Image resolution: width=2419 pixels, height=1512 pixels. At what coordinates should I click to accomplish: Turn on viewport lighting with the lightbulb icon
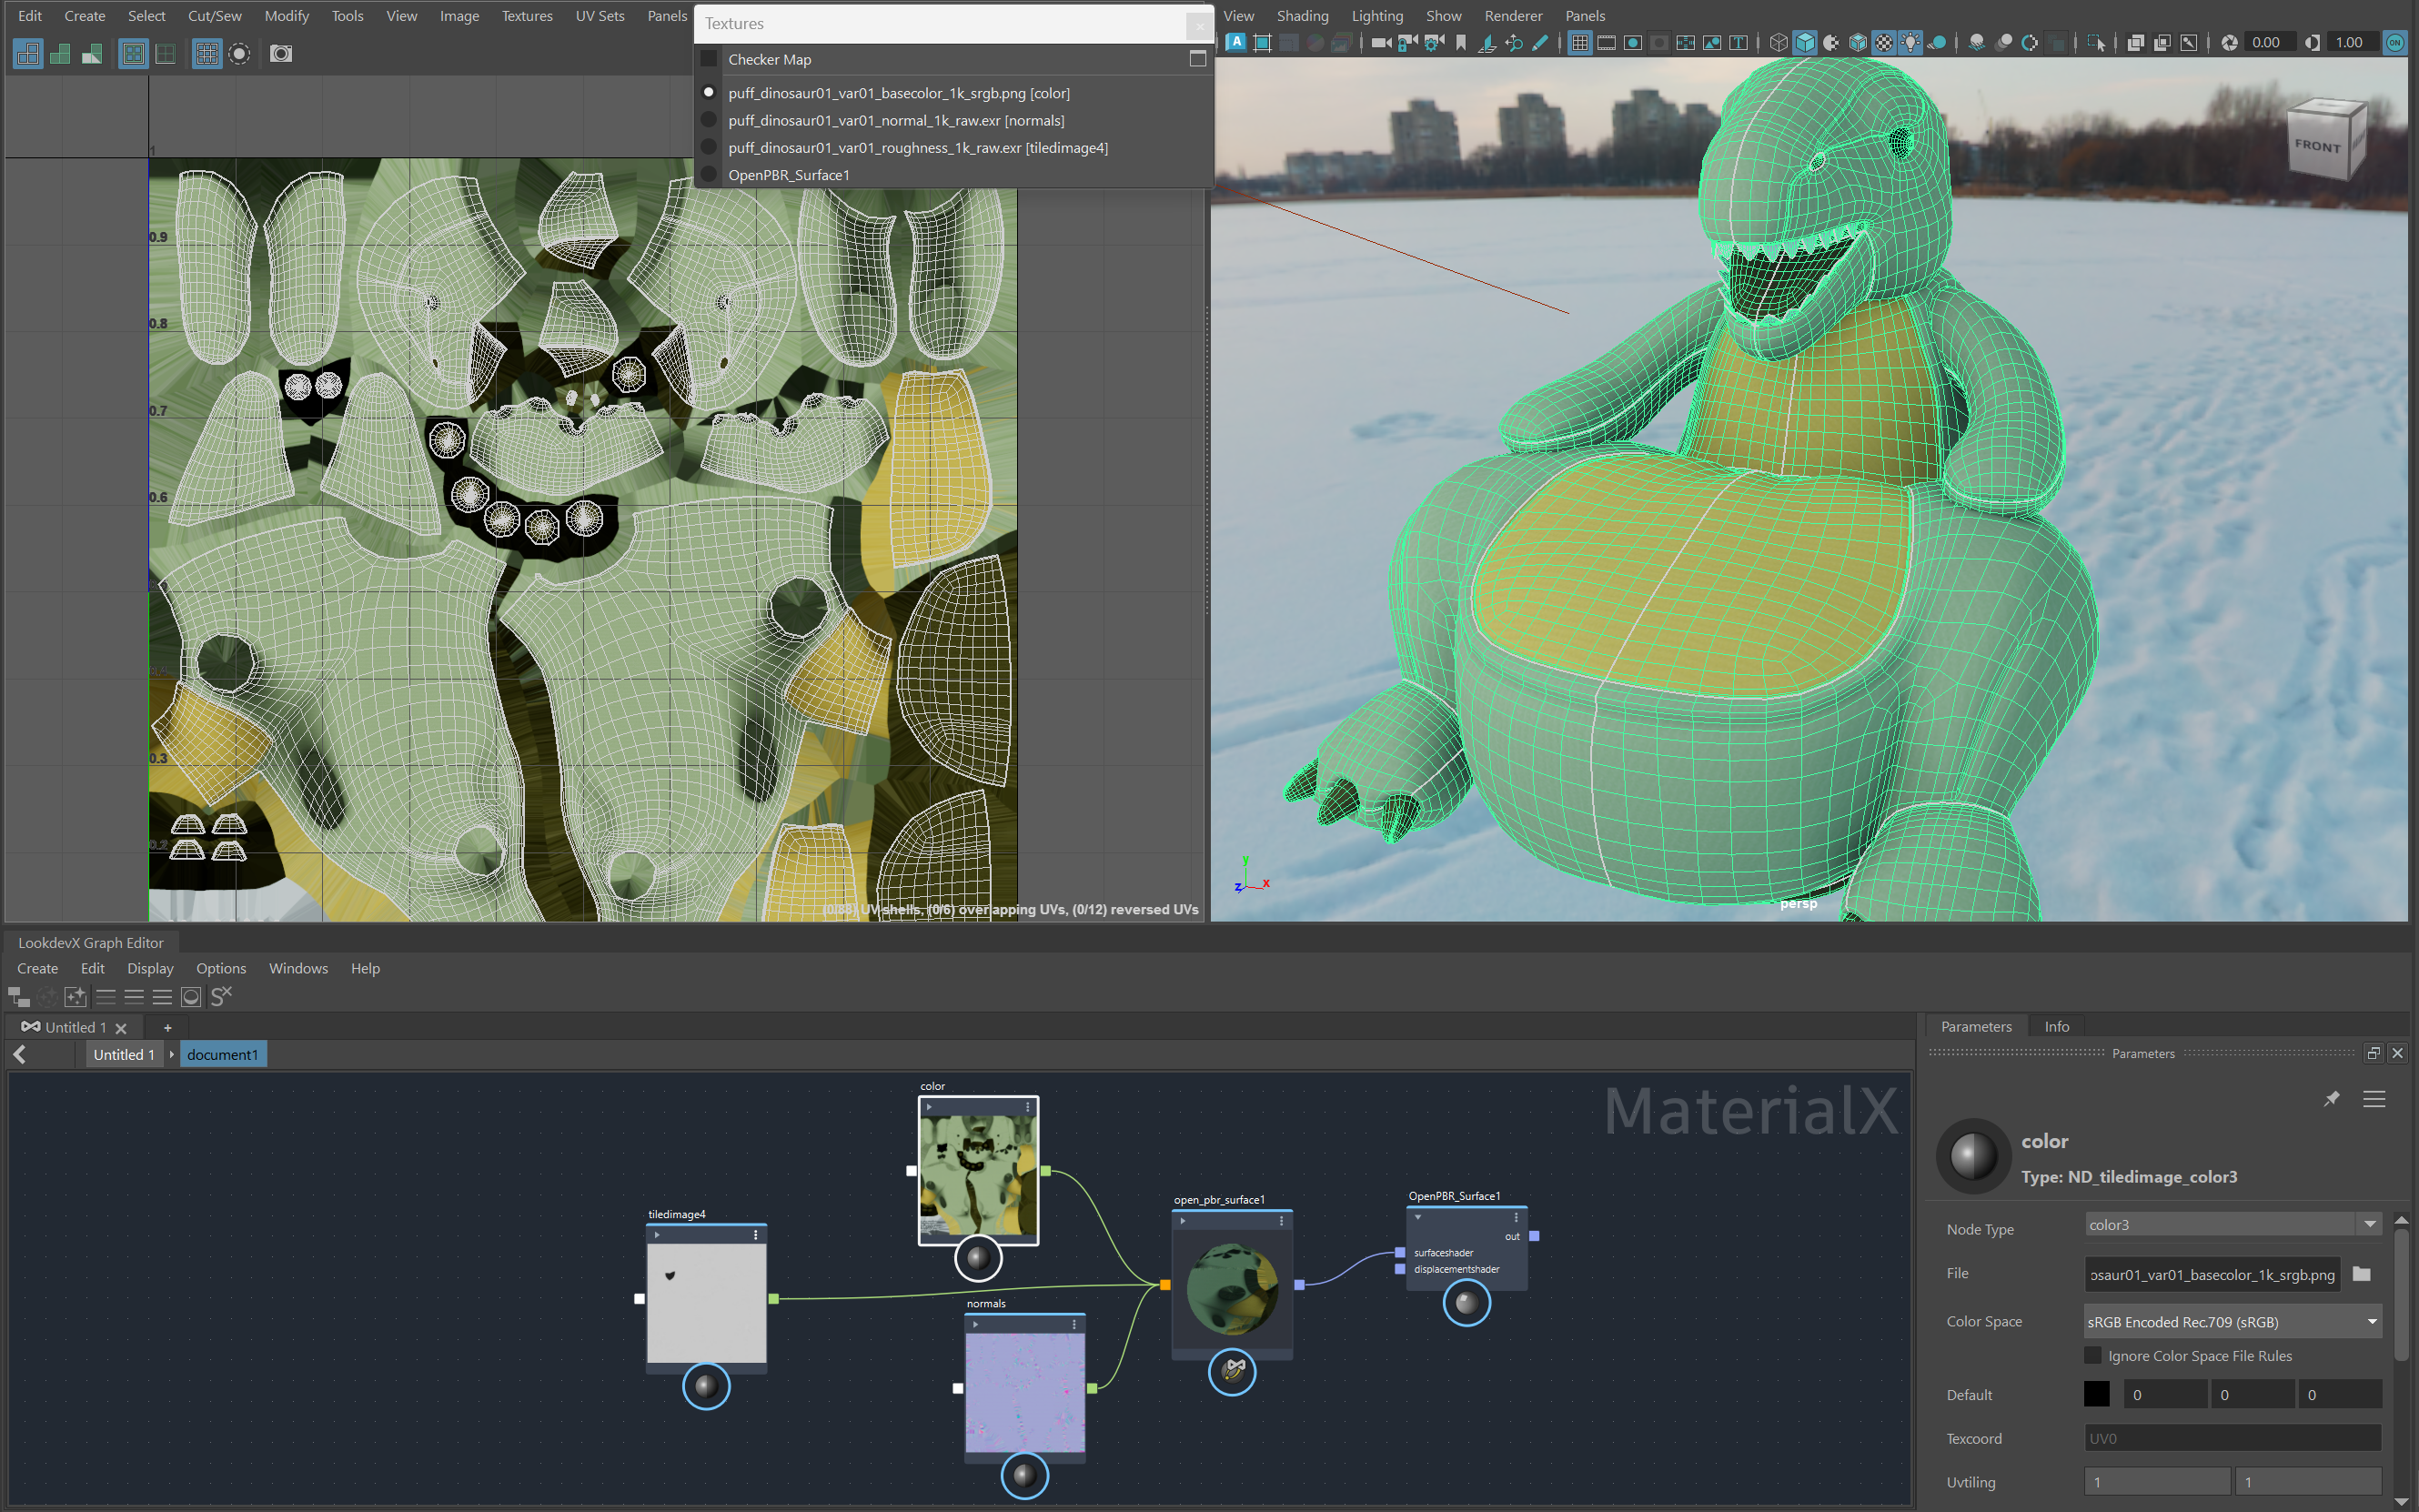[1913, 44]
